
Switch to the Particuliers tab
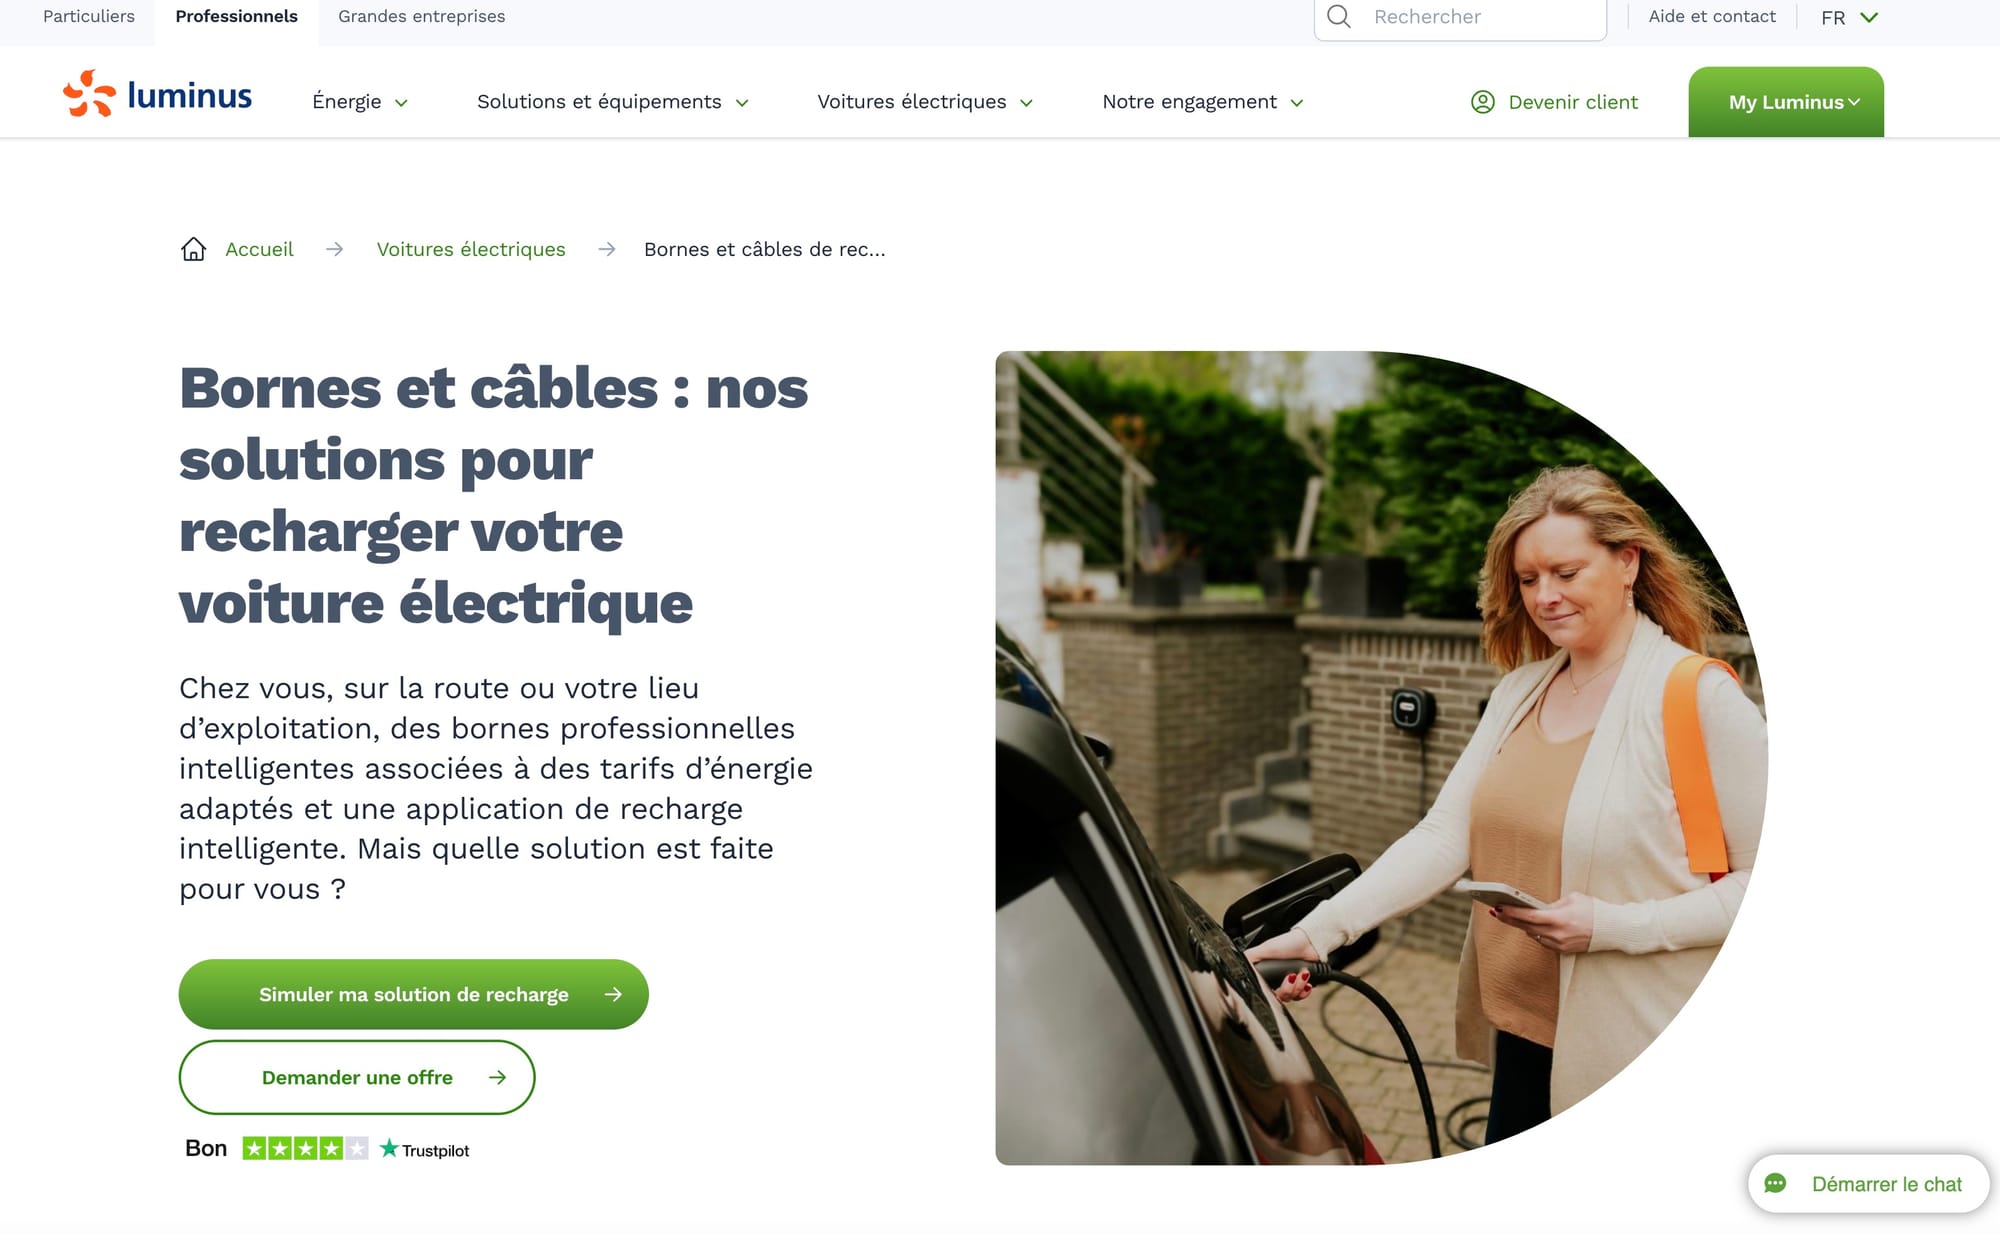point(89,17)
